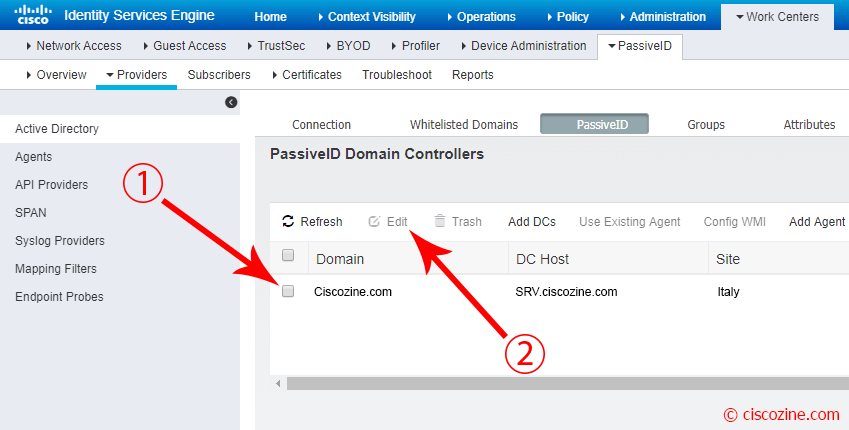Expand the Network Access submenu
Screen dimensions: 849x430
(x=74, y=46)
